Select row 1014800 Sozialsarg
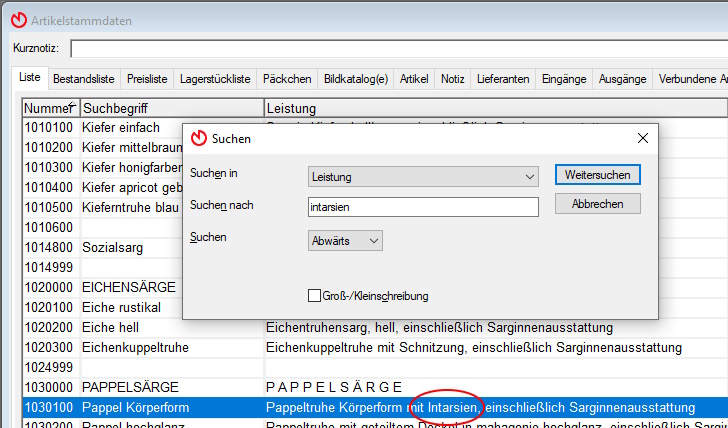The width and height of the screenshot is (728, 428). tap(102, 247)
